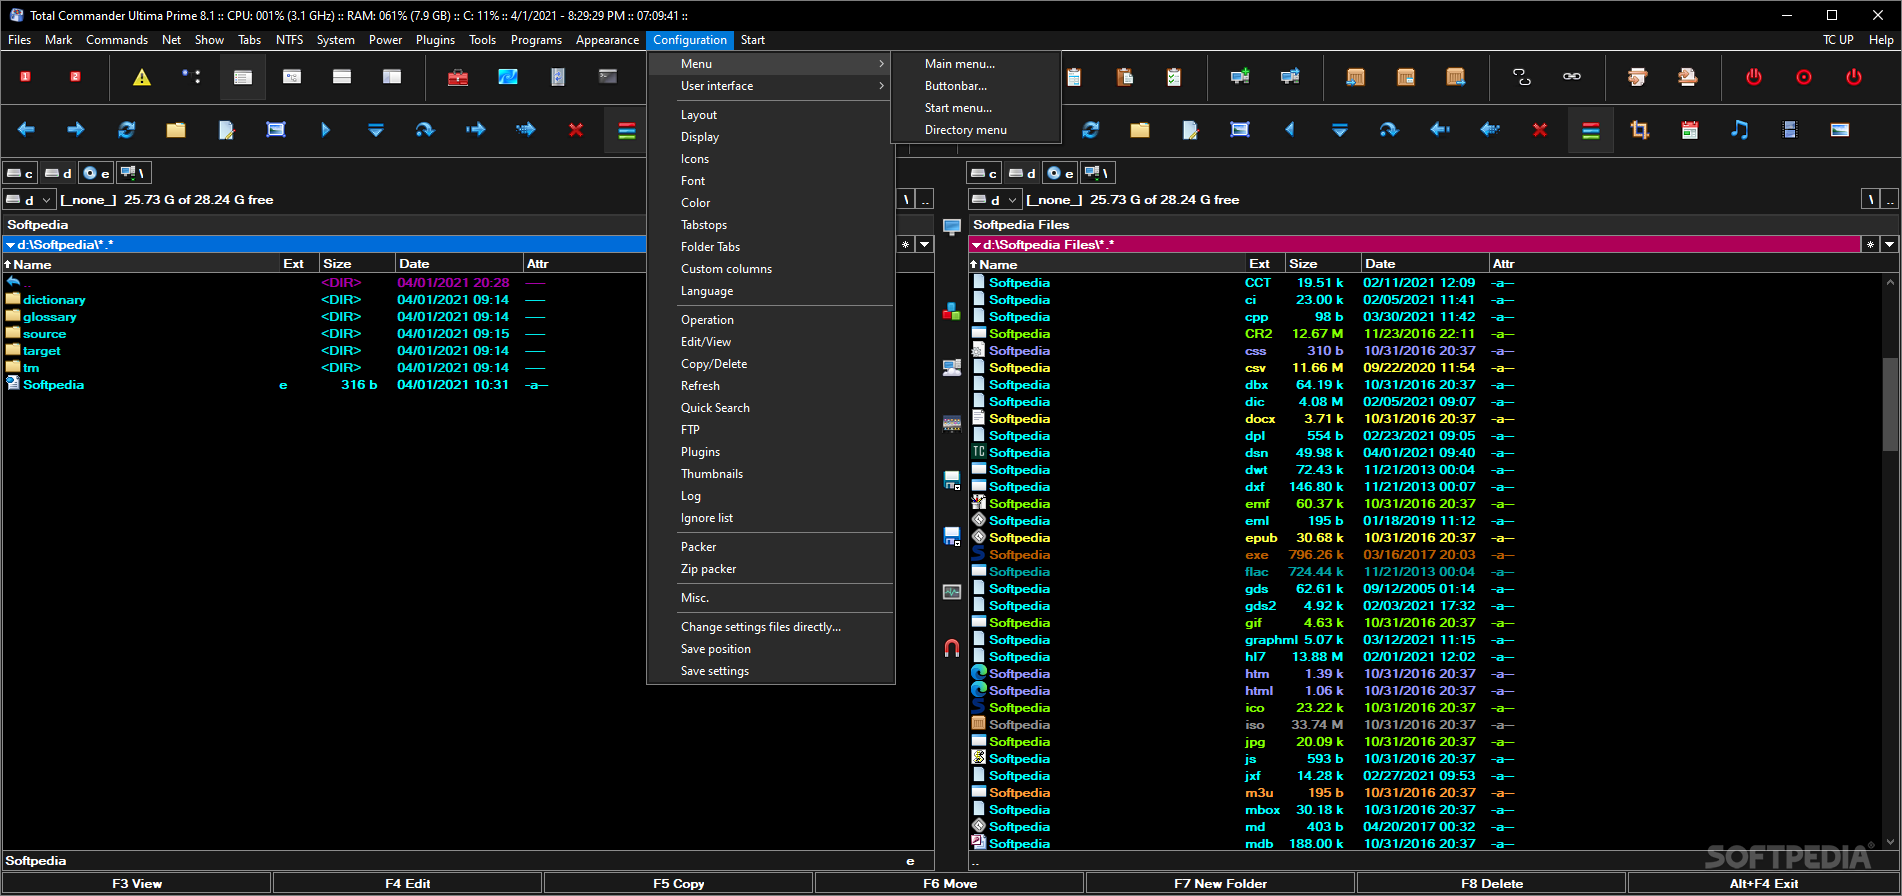This screenshot has height=896, width=1902.
Task: Open left panel directory history dropdown arrow
Action: click(x=925, y=244)
